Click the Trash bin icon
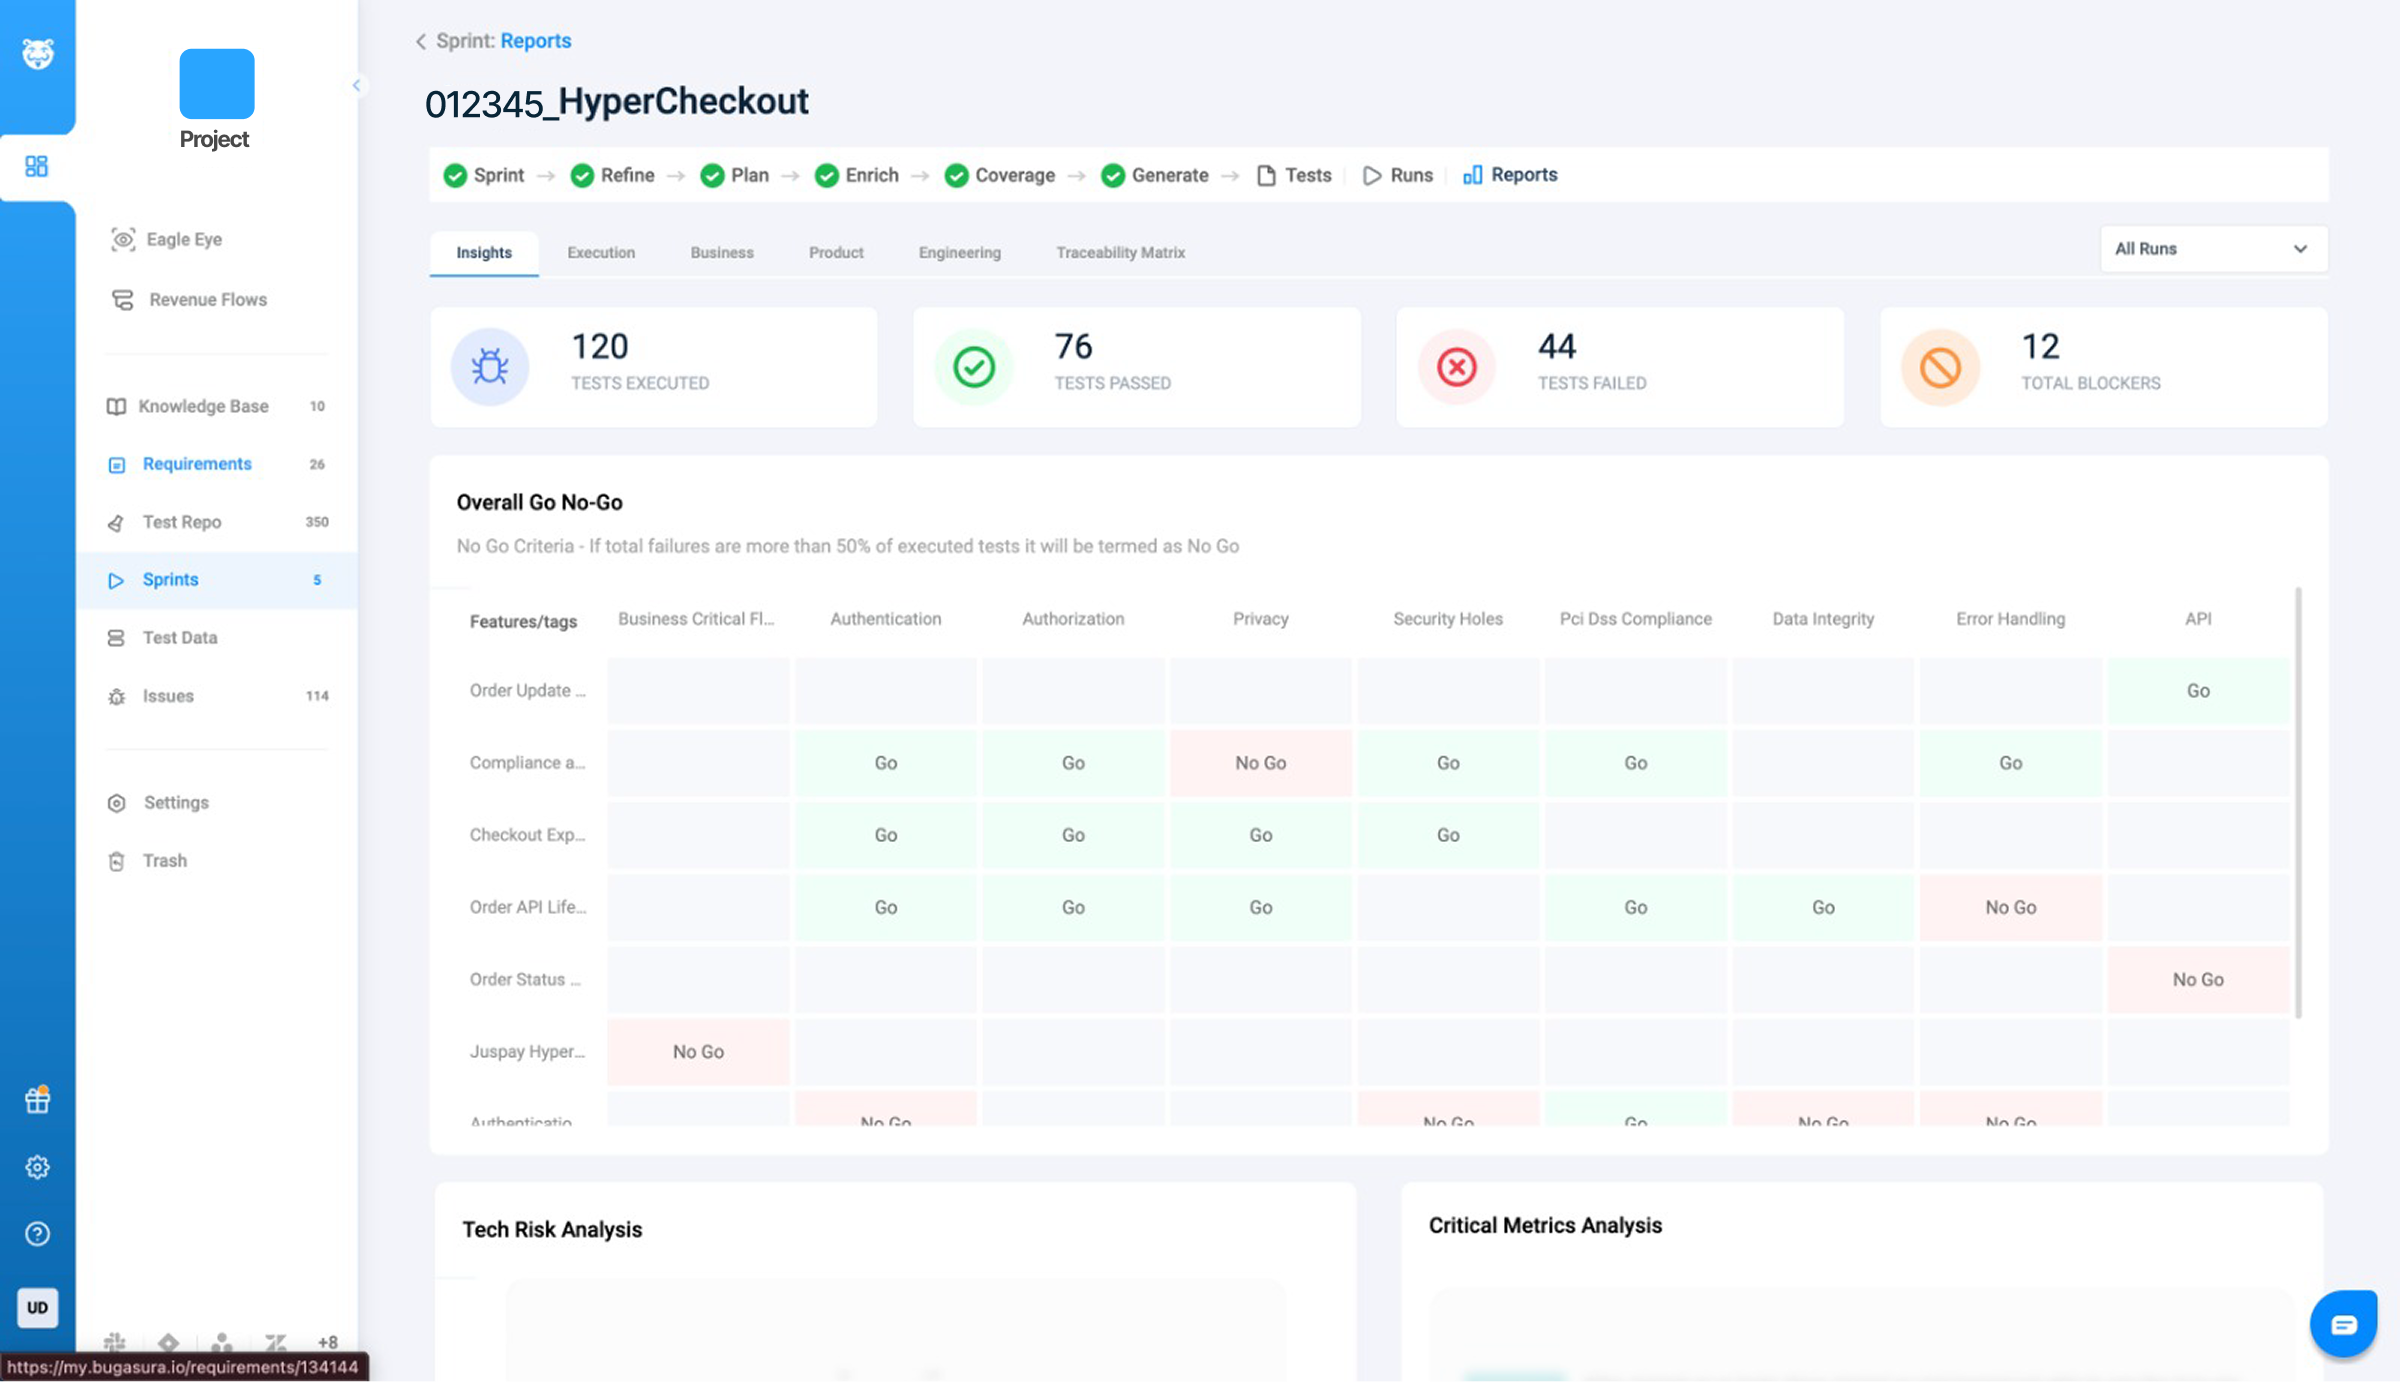 tap(116, 861)
